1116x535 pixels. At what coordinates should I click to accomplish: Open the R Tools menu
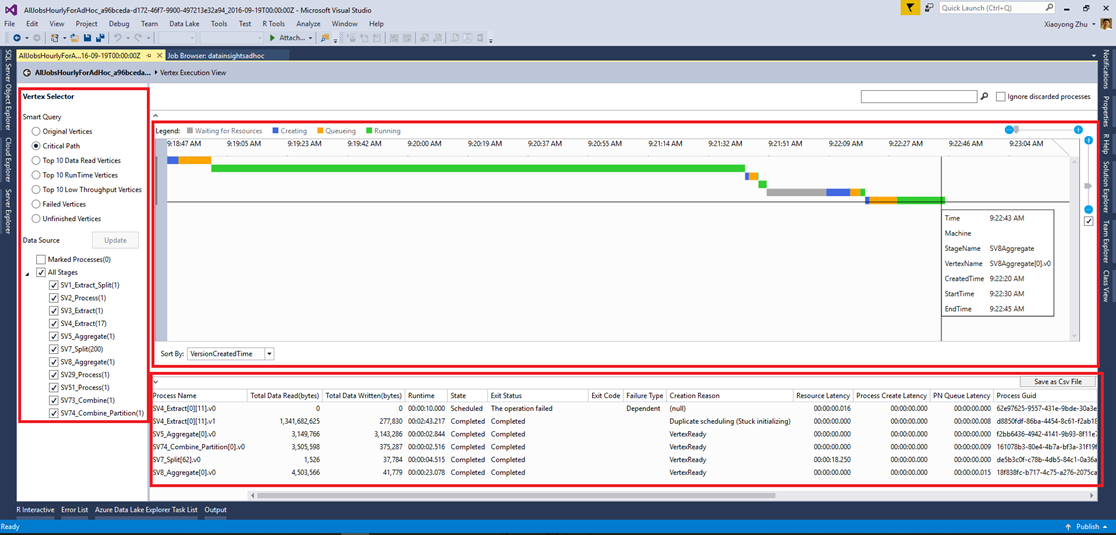pyautogui.click(x=273, y=23)
